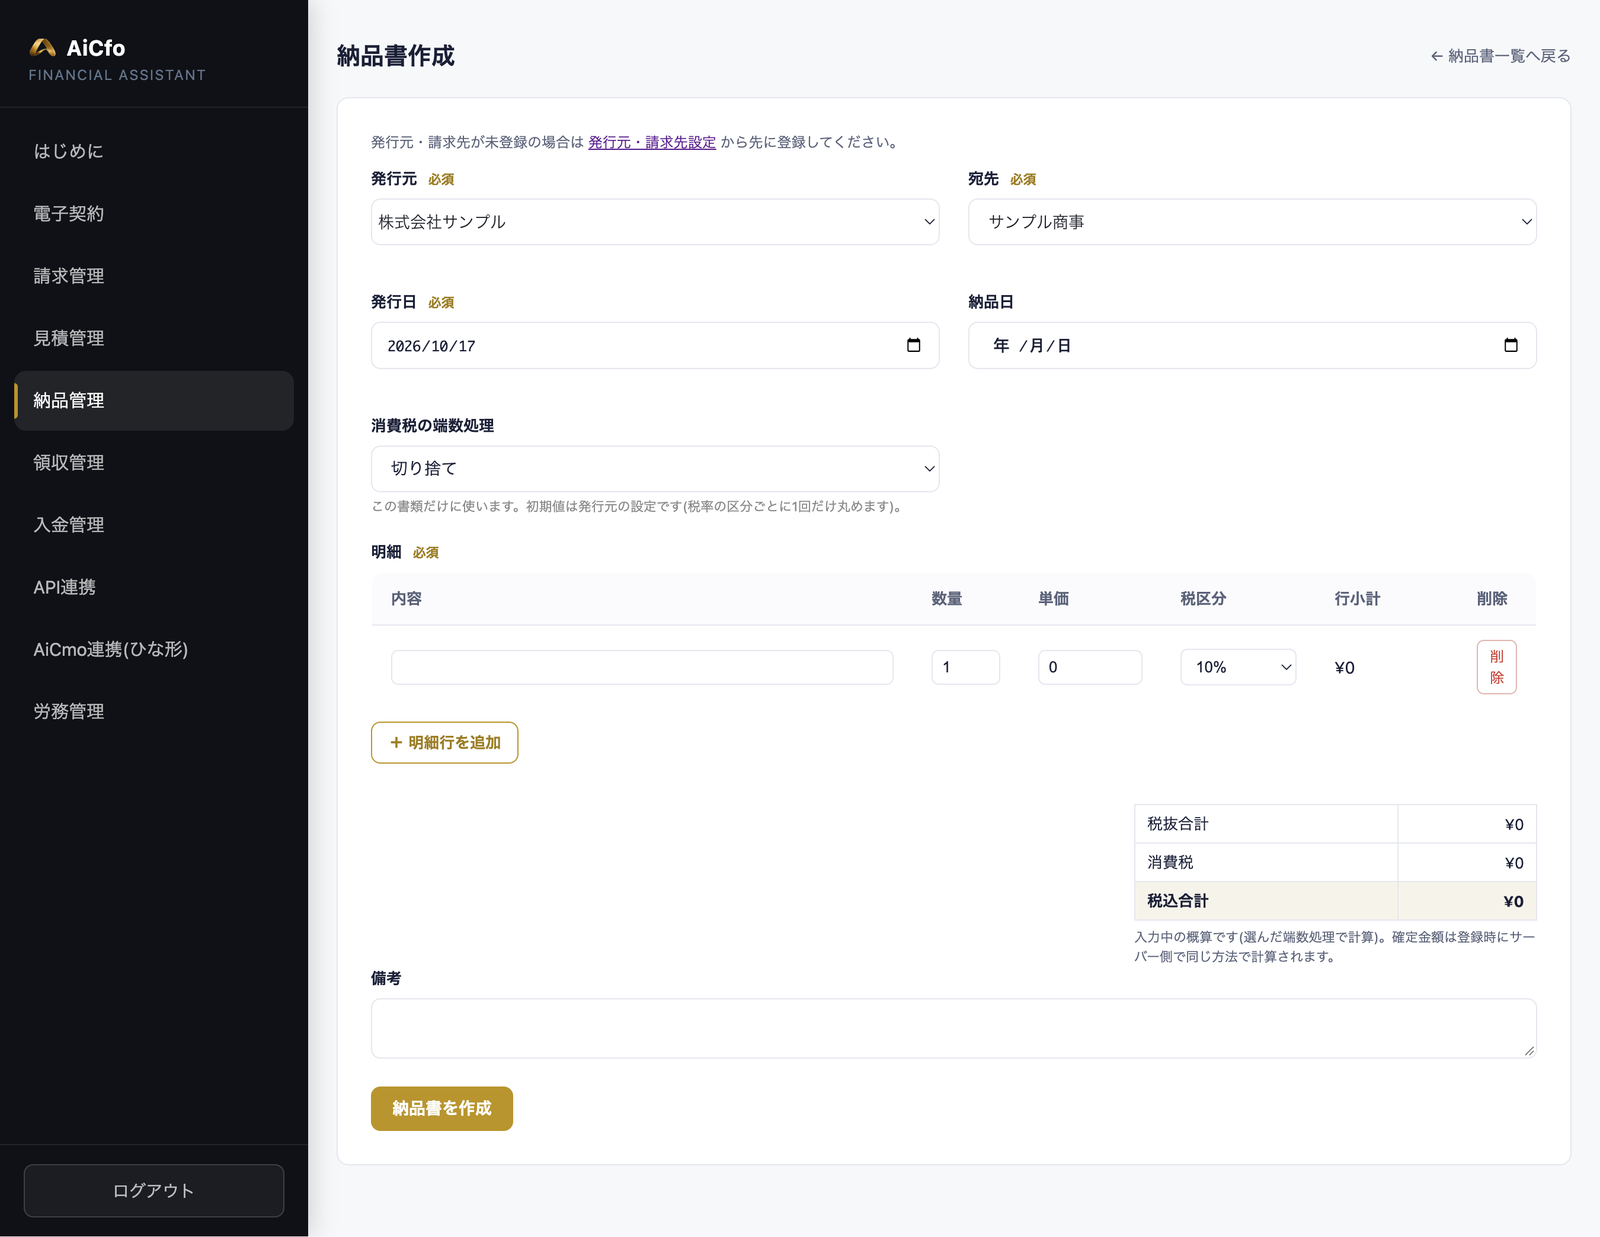The image size is (1600, 1237).
Task: Click the 税抜合計 label
Action: point(1178,824)
